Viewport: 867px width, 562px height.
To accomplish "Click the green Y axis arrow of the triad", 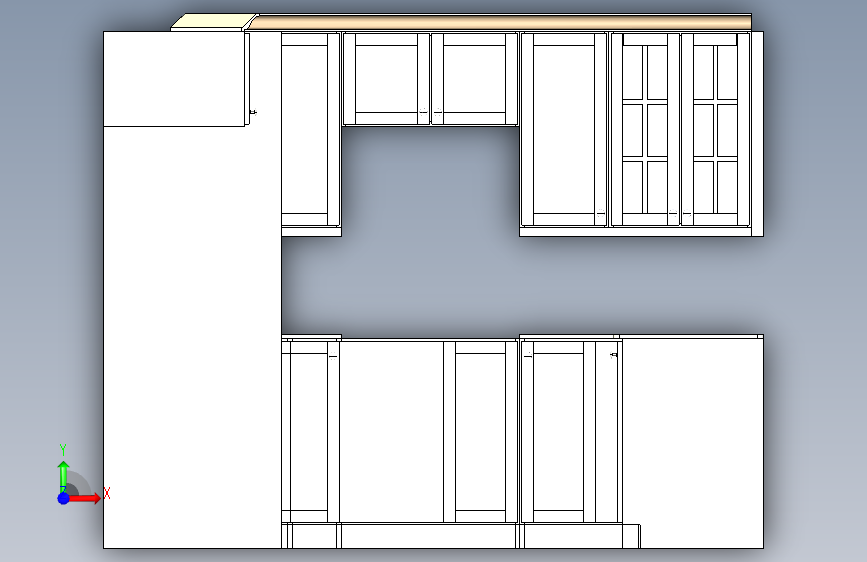I will [x=64, y=476].
